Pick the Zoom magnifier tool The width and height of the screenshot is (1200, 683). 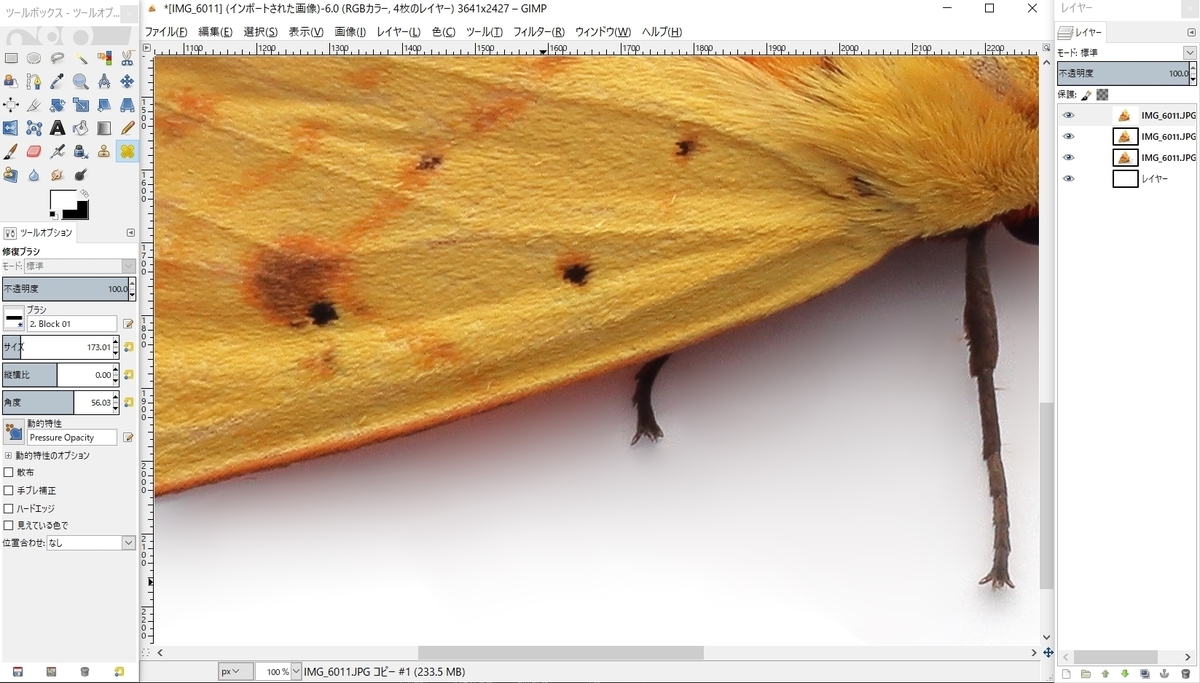[x=80, y=81]
